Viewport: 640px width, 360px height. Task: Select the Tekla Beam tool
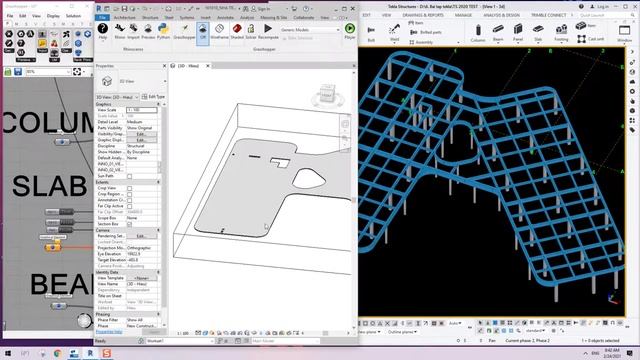(x=498, y=33)
